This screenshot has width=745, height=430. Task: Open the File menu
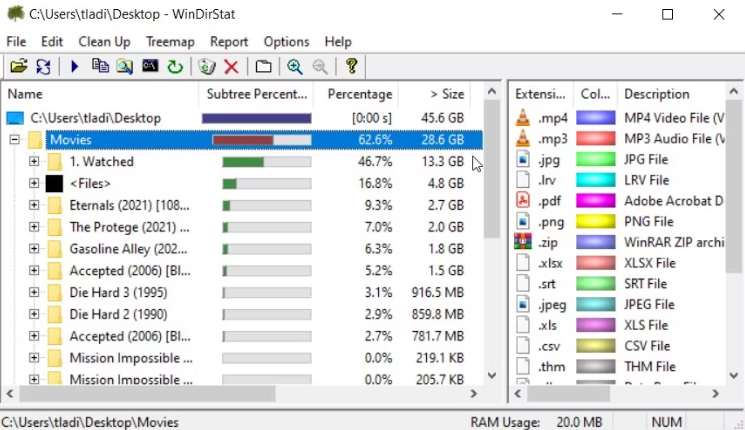coord(16,42)
